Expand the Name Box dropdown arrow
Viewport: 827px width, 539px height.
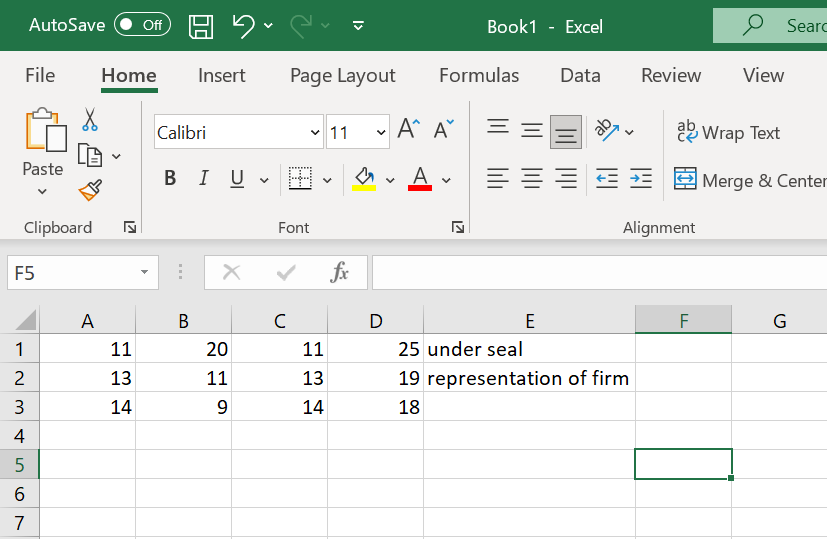click(x=144, y=272)
